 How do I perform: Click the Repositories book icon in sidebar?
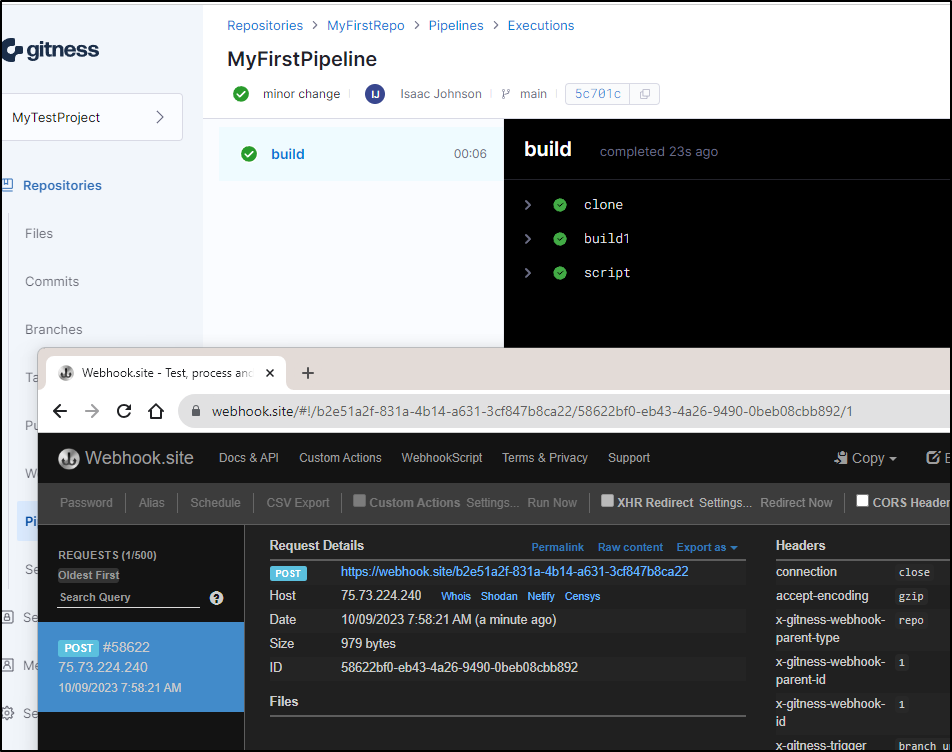tap(8, 185)
